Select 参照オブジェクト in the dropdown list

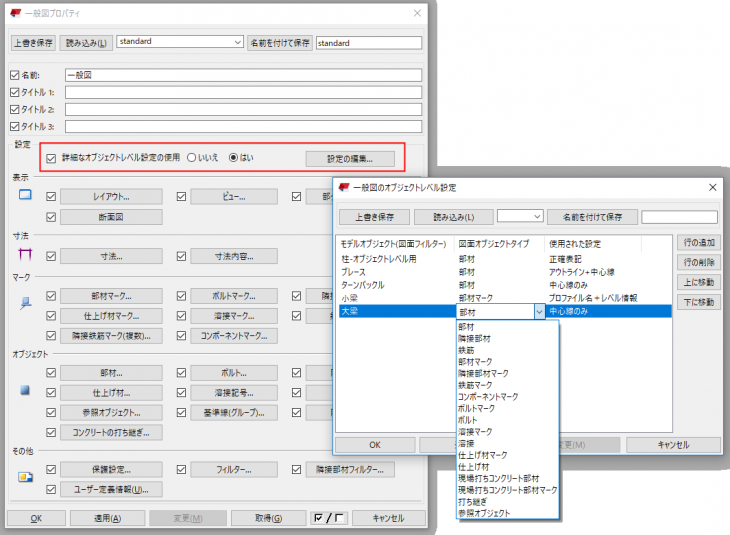[x=484, y=513]
